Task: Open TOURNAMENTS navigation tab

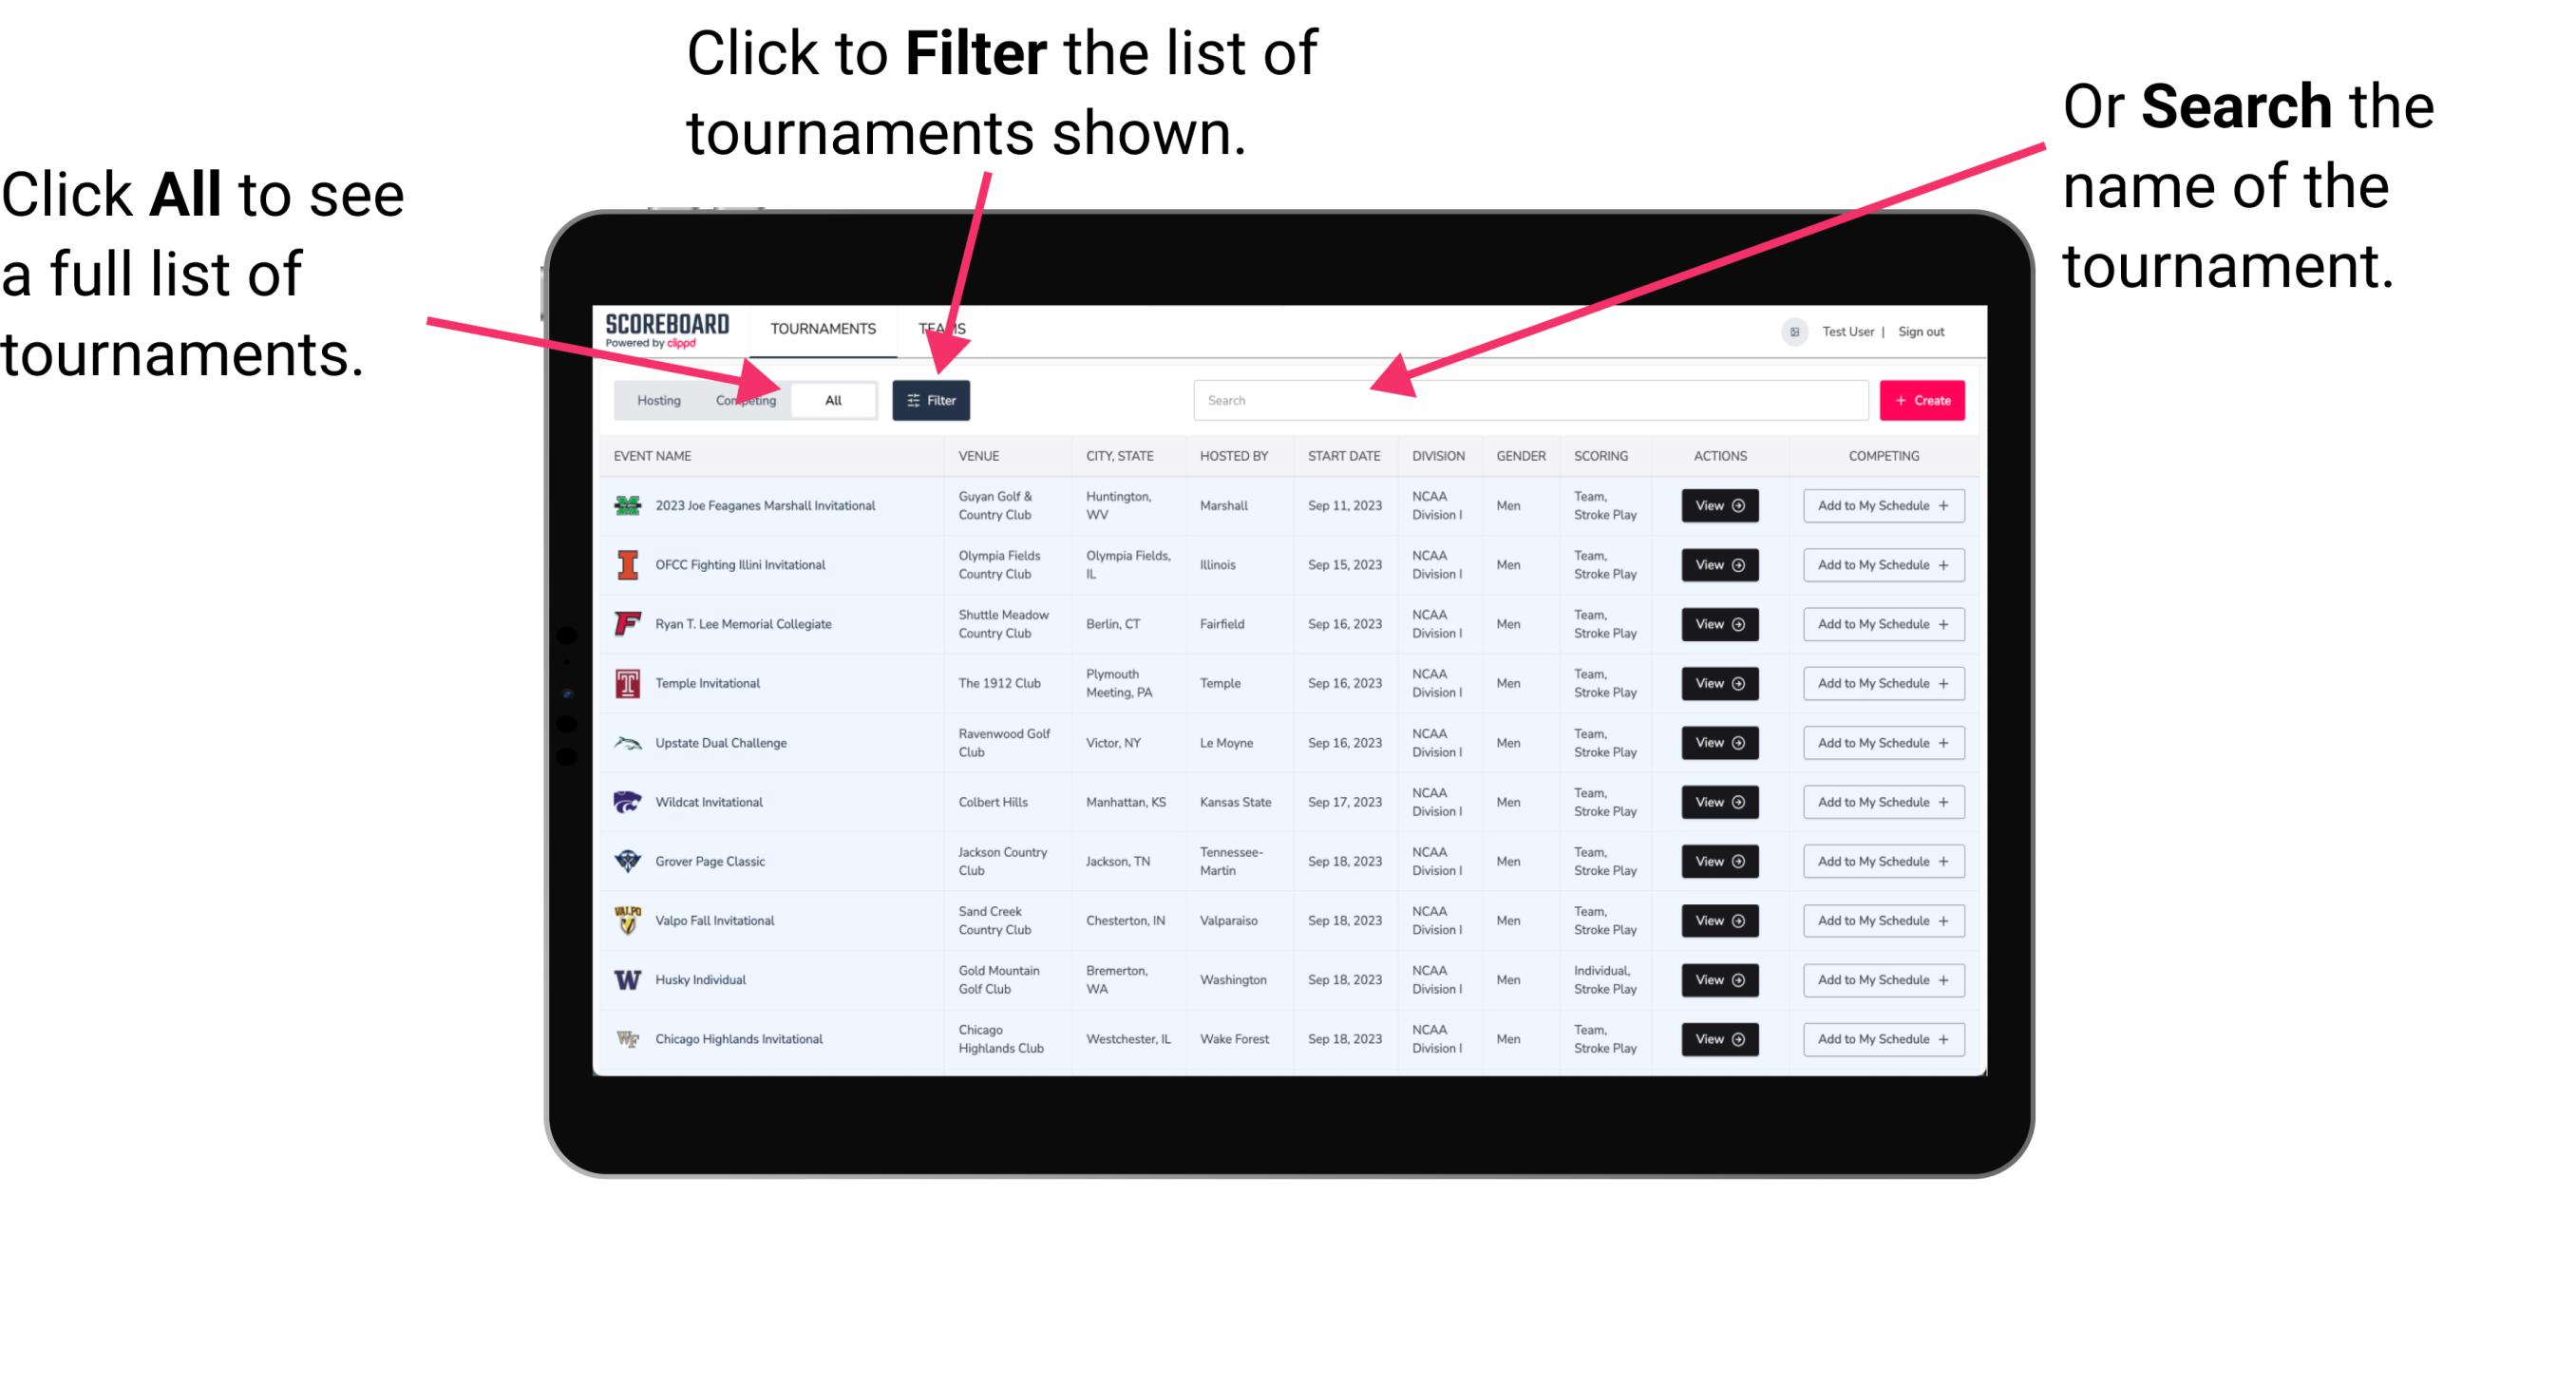Action: click(823, 328)
